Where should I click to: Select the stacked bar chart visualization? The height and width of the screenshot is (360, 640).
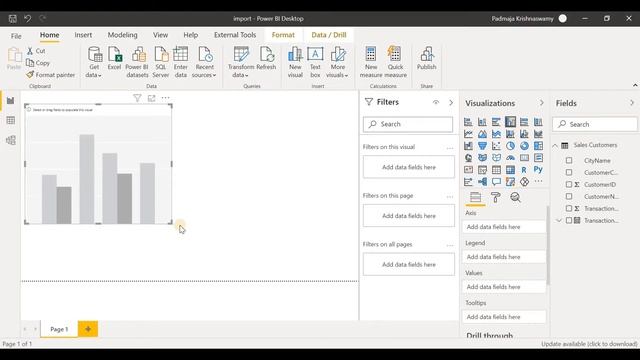pos(468,122)
